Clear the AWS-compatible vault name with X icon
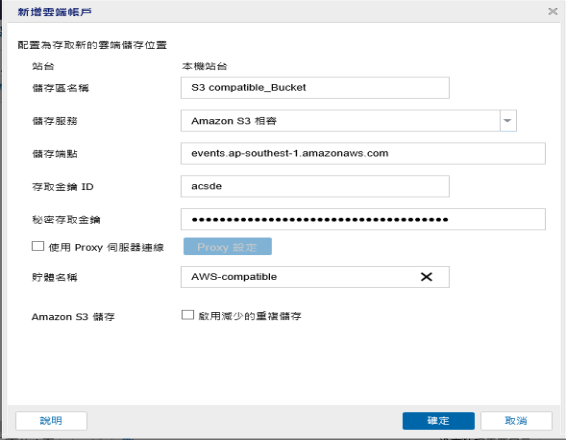This screenshot has height=440, width=566. (x=426, y=277)
